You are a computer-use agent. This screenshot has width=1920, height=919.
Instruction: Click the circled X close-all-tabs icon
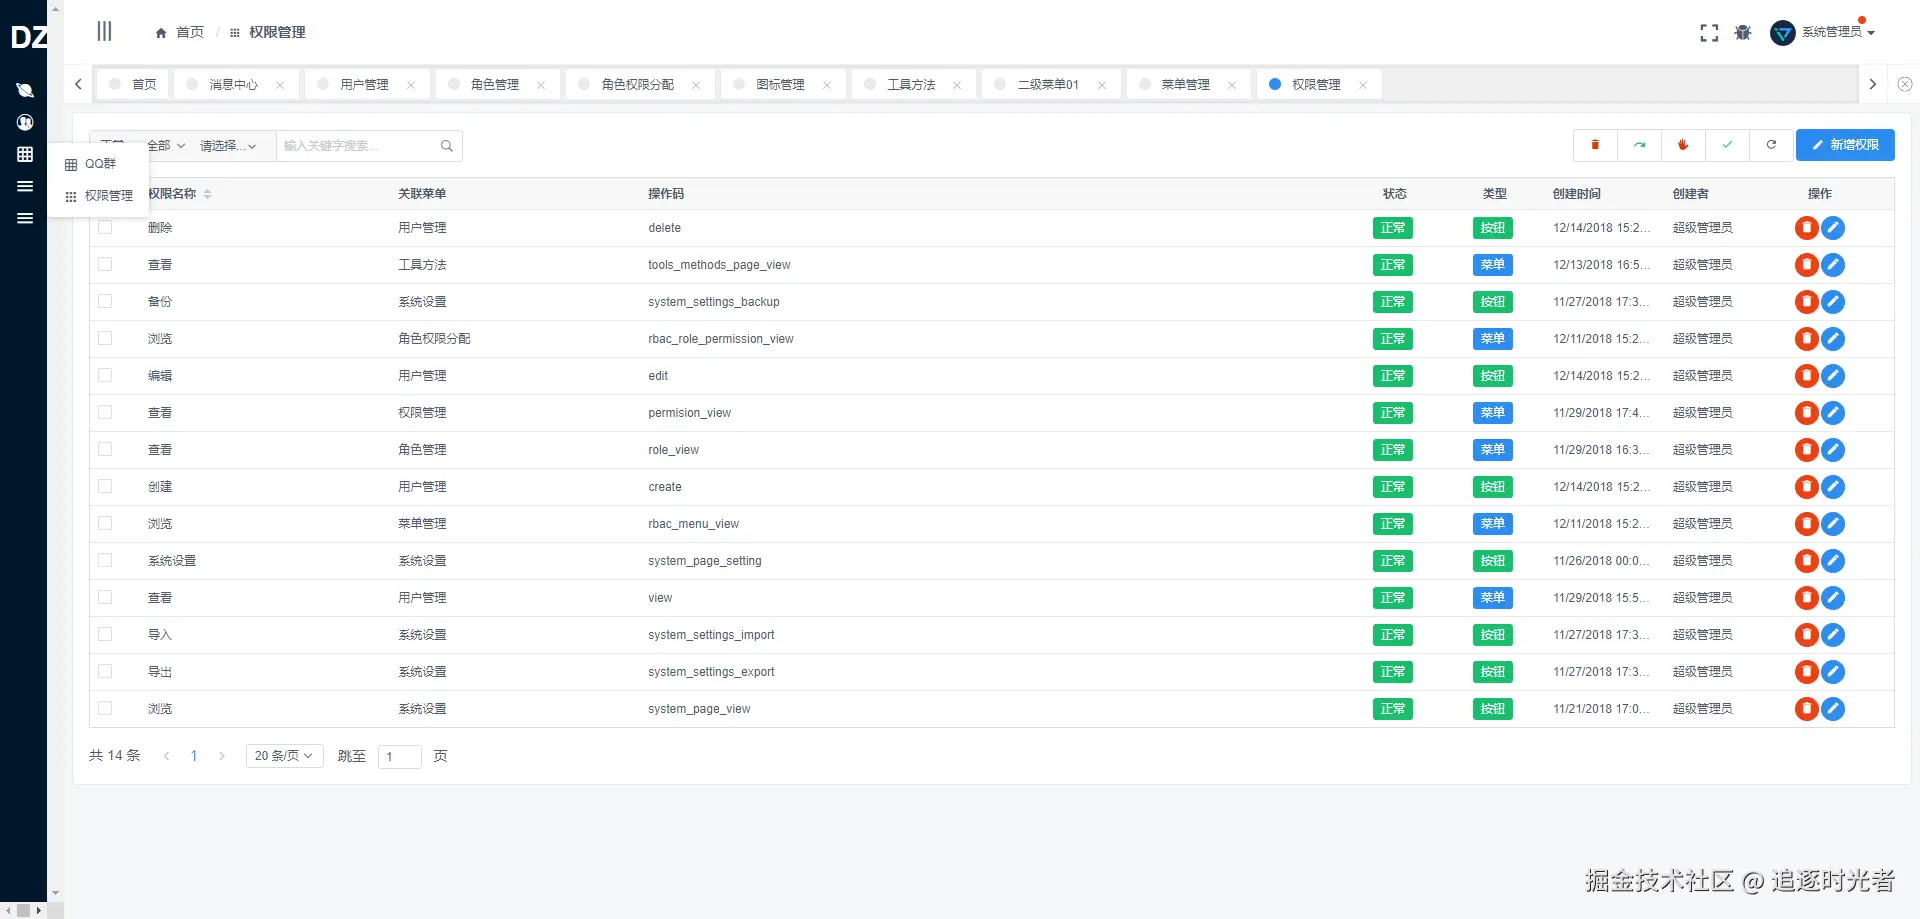coord(1905,84)
